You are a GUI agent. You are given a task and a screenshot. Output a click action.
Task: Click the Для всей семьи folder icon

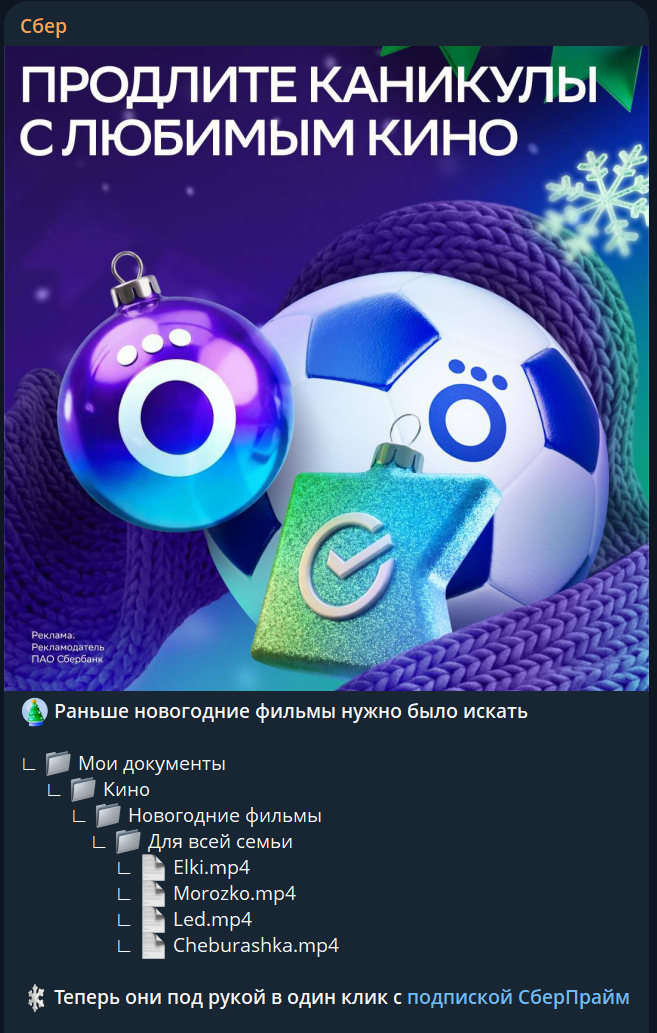[128, 841]
